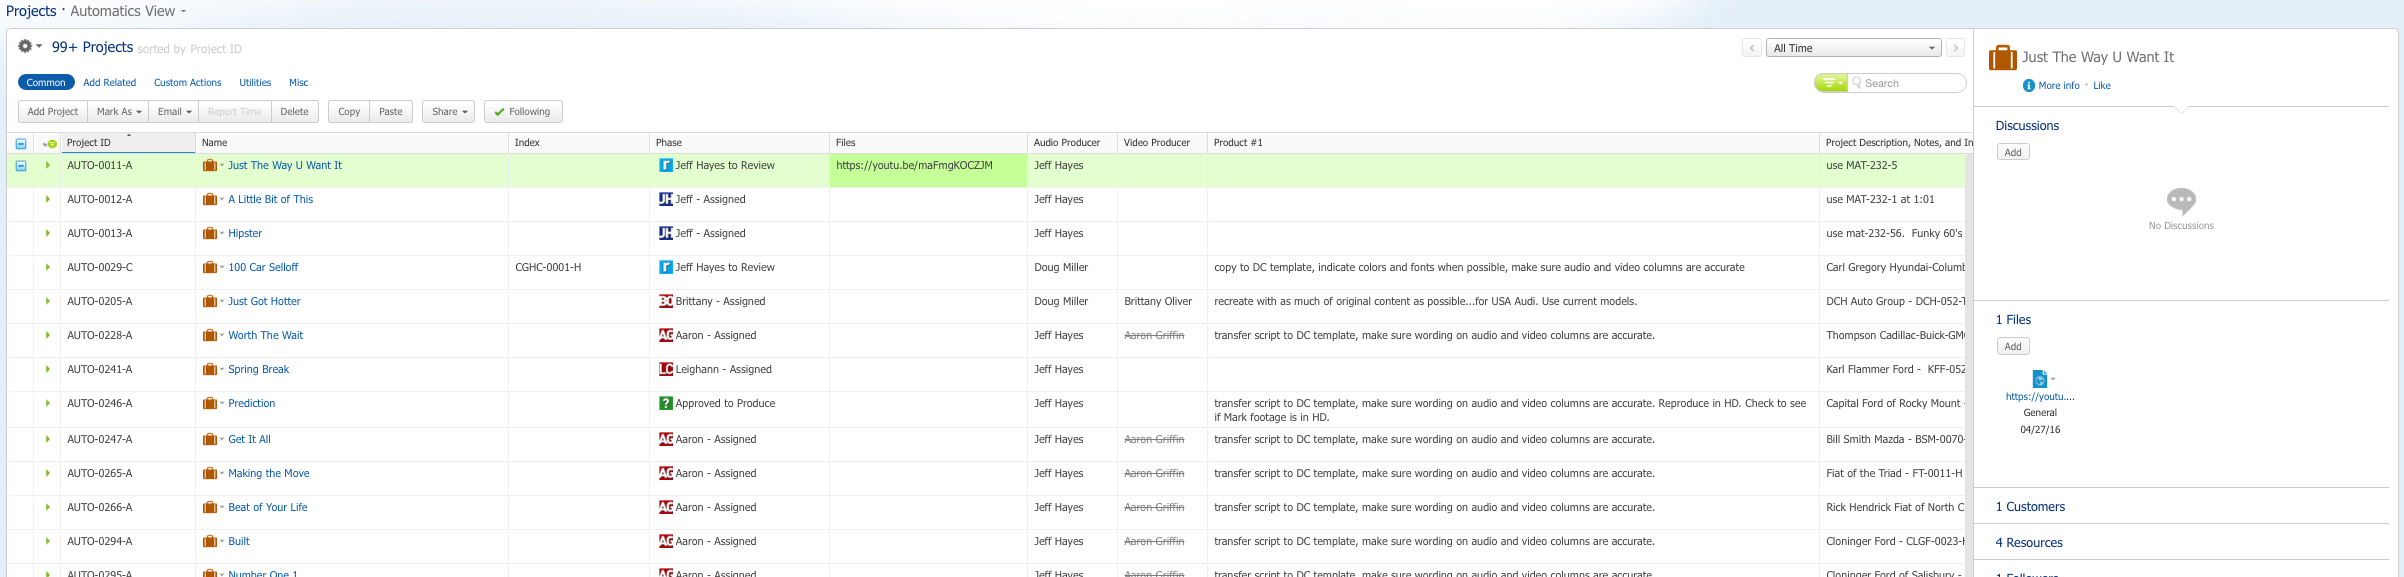Open the green filter button next to Search
This screenshot has height=577, width=2404.
1830,83
